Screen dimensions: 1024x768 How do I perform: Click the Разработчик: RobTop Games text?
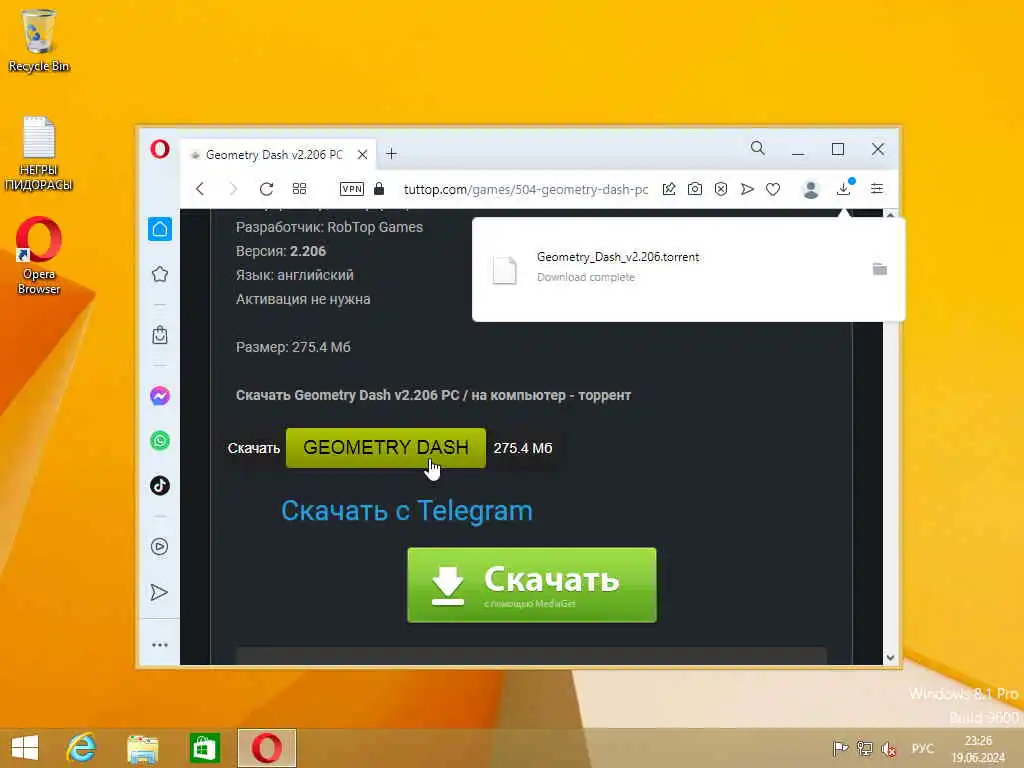click(329, 227)
